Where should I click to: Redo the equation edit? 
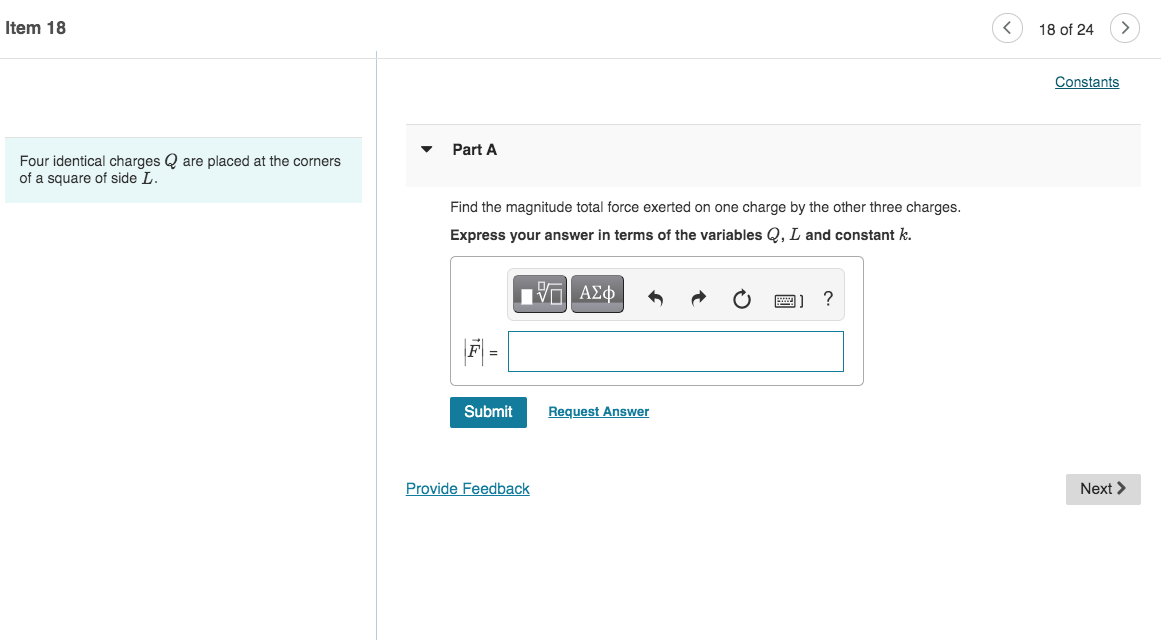pos(698,297)
